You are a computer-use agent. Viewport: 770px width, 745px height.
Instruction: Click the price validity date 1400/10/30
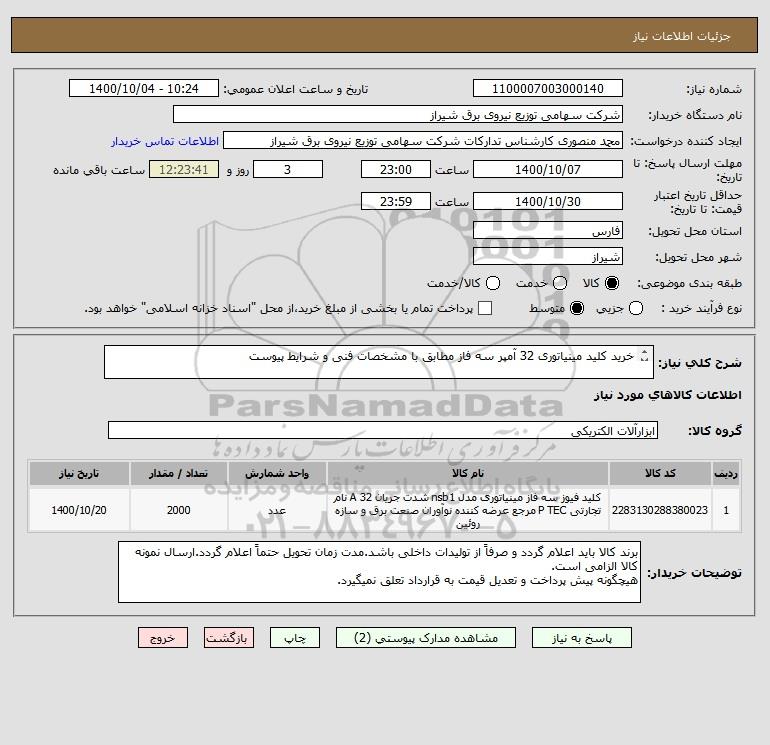(548, 201)
